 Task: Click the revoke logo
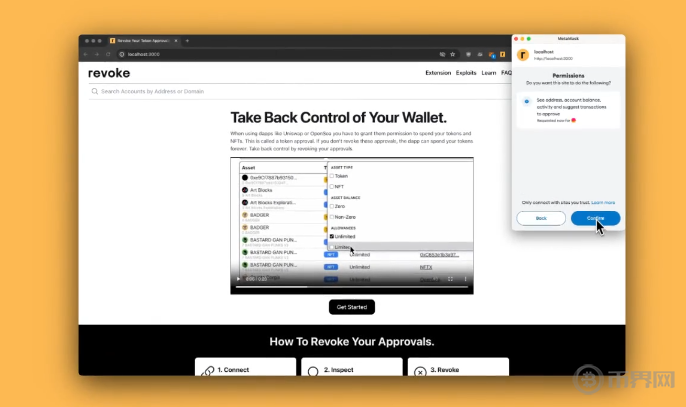point(109,73)
